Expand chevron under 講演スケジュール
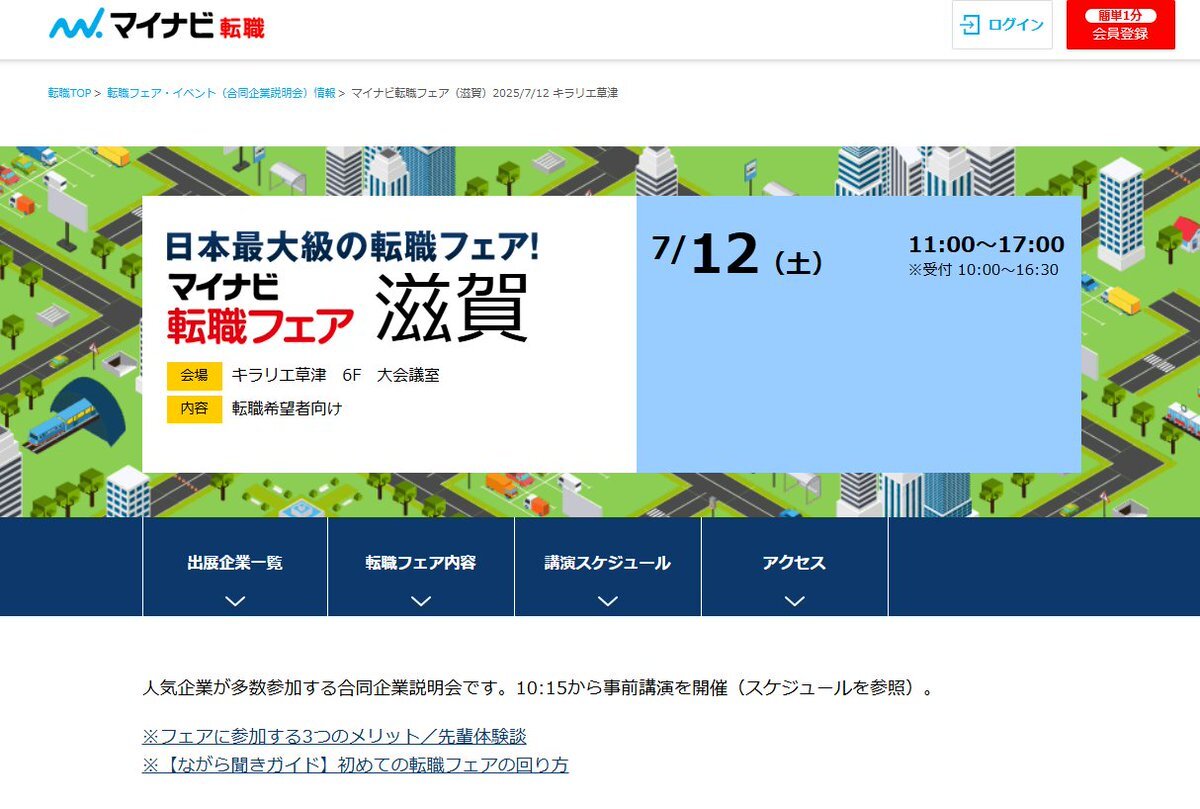 (608, 601)
